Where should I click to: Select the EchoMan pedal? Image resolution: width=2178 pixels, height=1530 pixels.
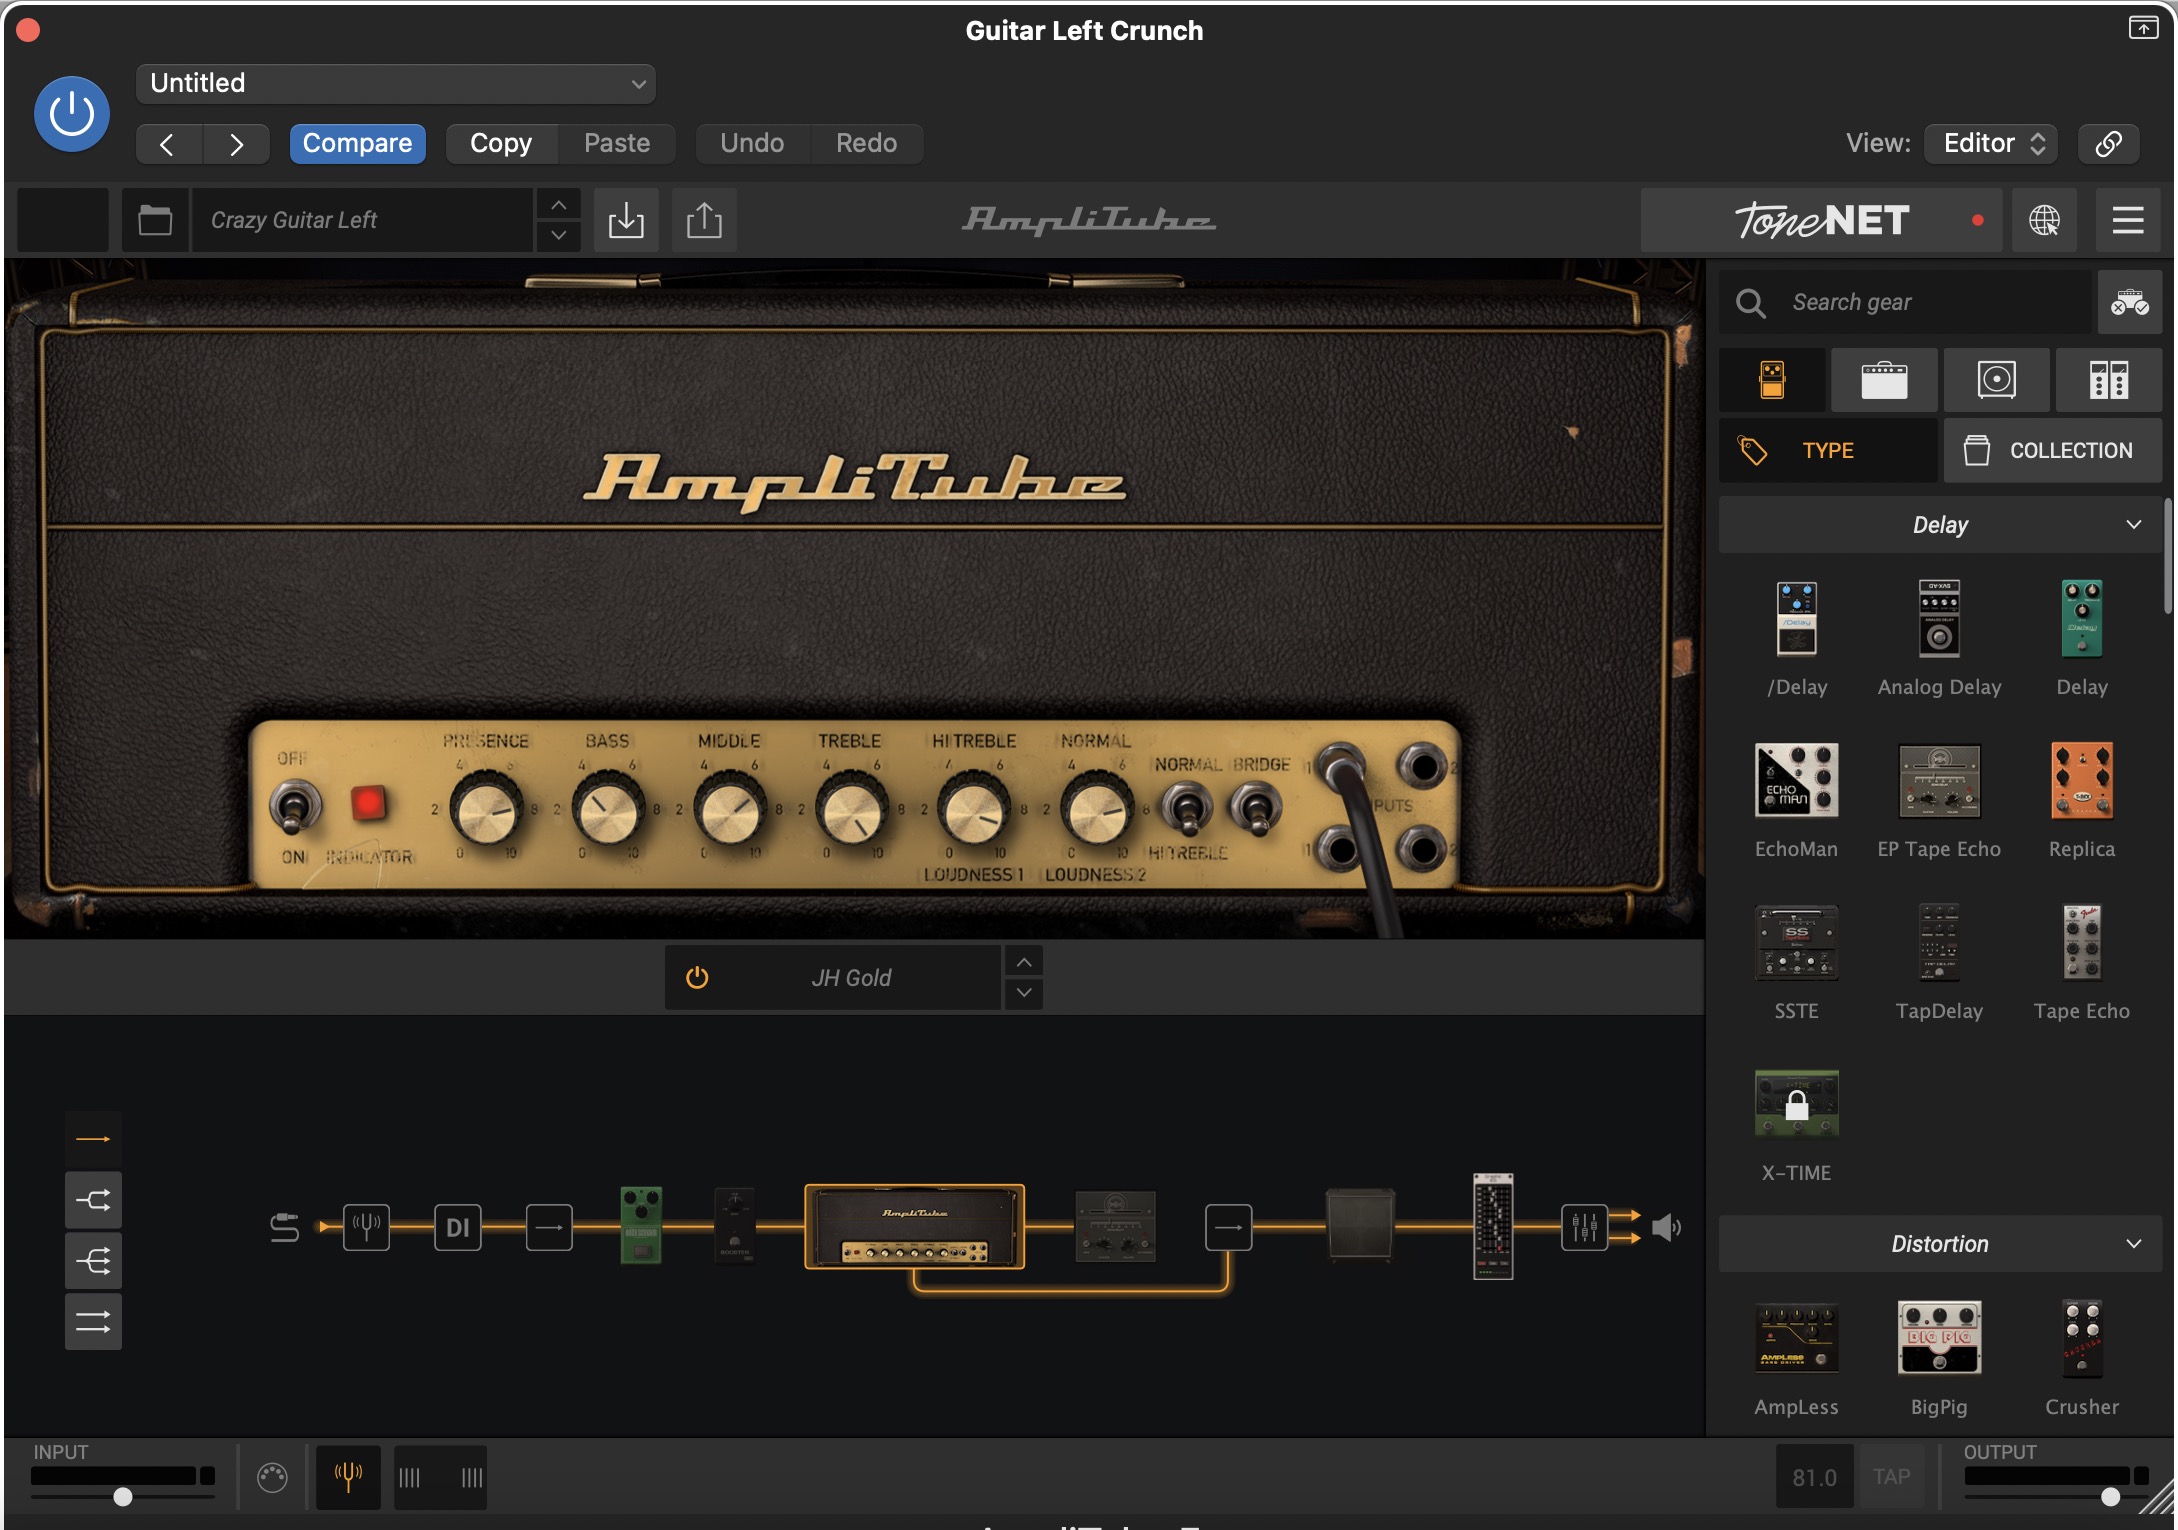1796,780
